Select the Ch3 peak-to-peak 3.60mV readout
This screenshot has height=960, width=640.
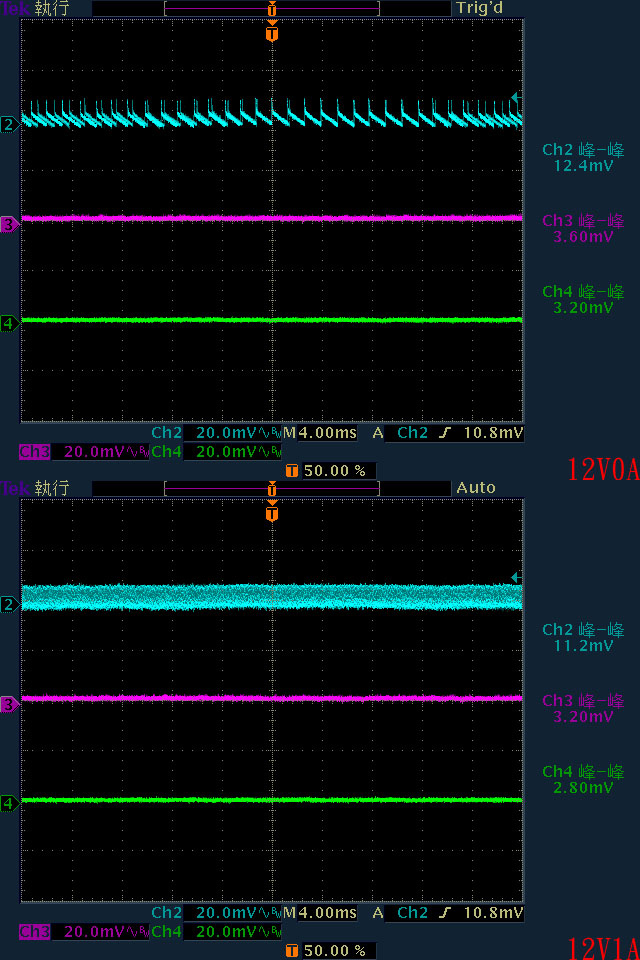(583, 228)
